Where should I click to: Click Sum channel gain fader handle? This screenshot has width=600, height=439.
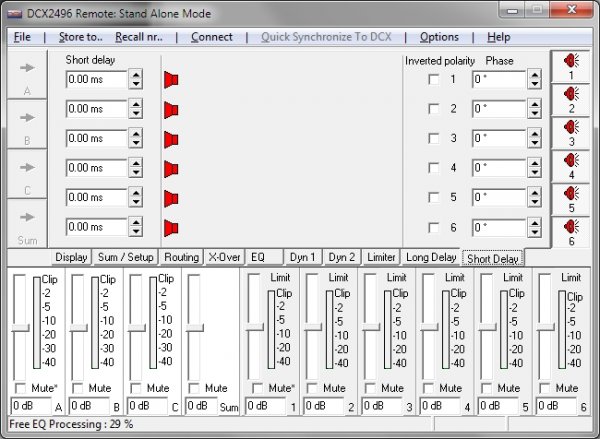(194, 328)
